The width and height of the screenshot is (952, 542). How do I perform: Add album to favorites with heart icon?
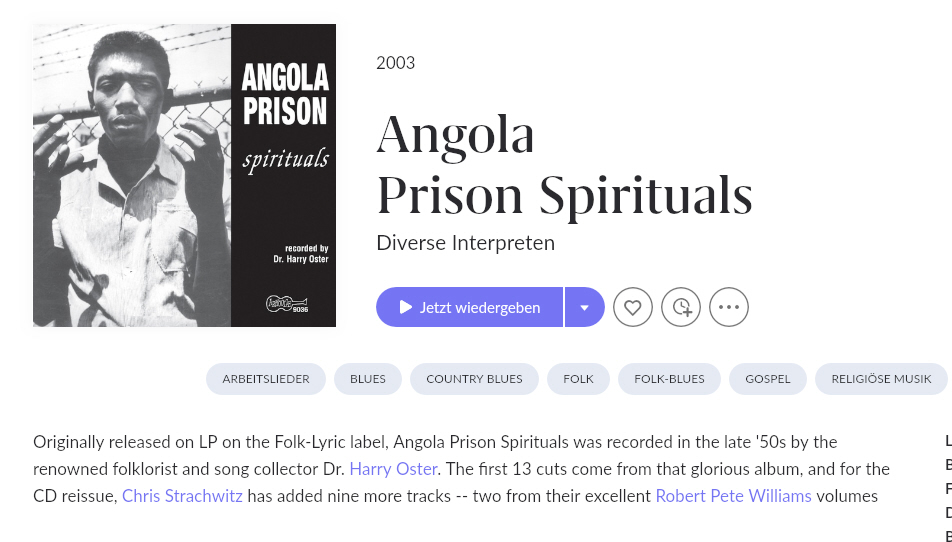pyautogui.click(x=633, y=307)
